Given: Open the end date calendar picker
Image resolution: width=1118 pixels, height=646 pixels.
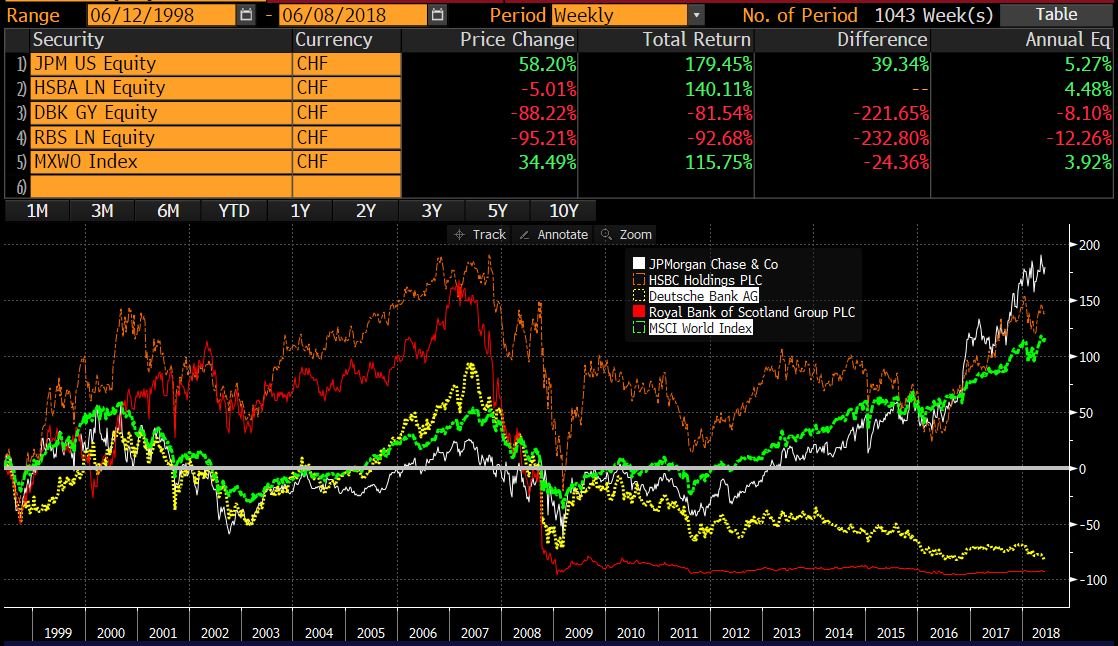Looking at the screenshot, I should pos(438,14).
